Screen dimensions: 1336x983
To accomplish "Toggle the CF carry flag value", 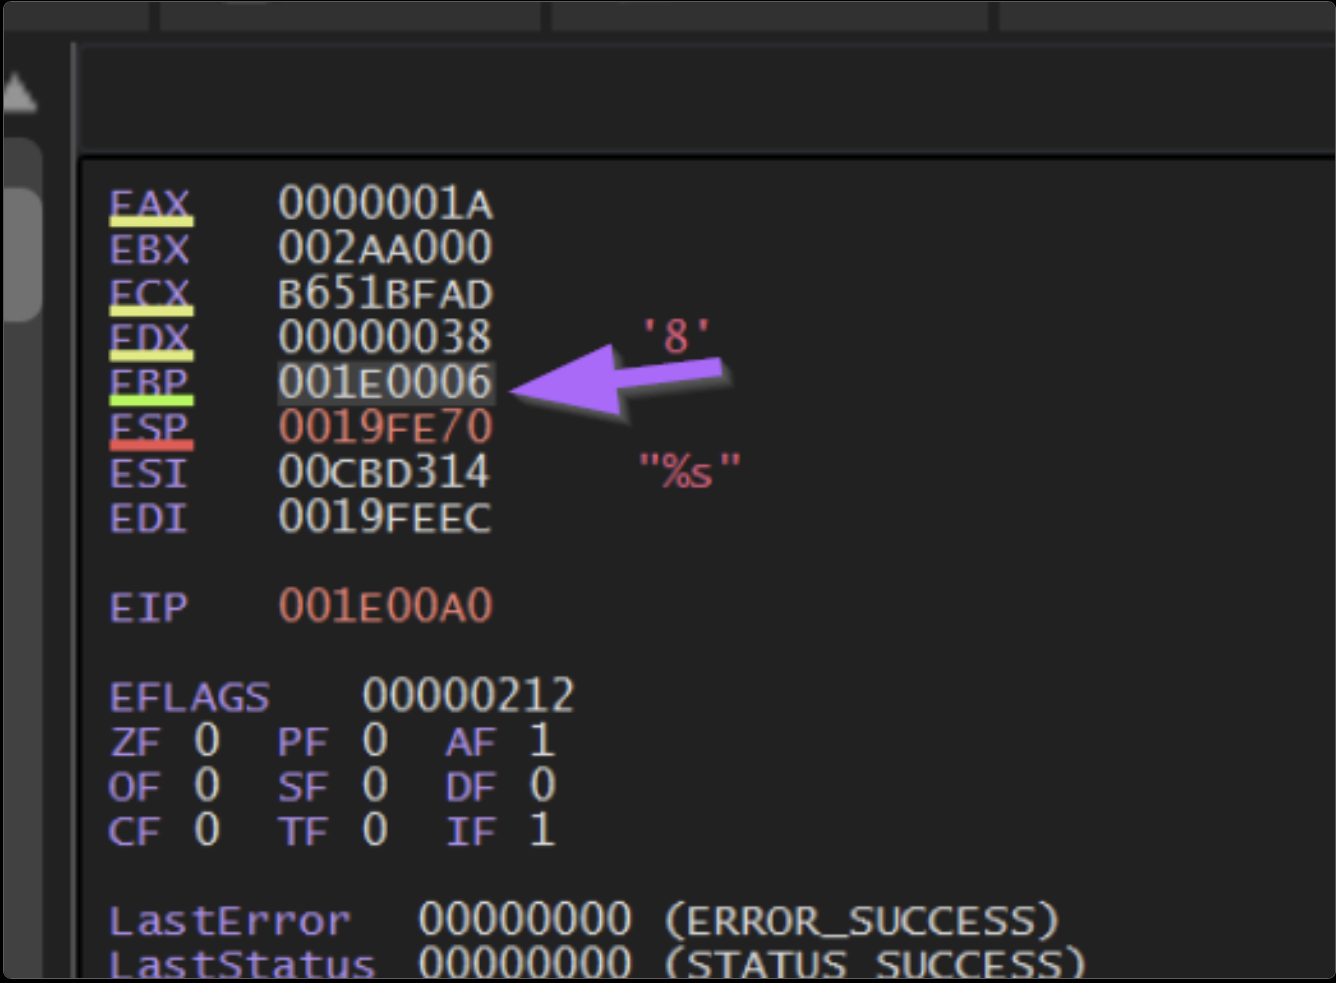I will point(206,831).
